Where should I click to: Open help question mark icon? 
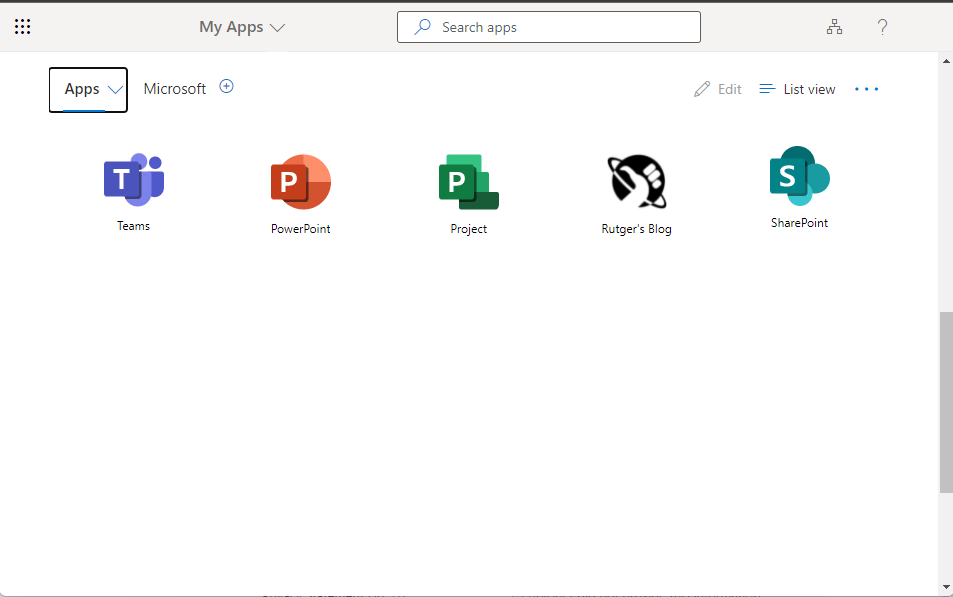click(882, 27)
